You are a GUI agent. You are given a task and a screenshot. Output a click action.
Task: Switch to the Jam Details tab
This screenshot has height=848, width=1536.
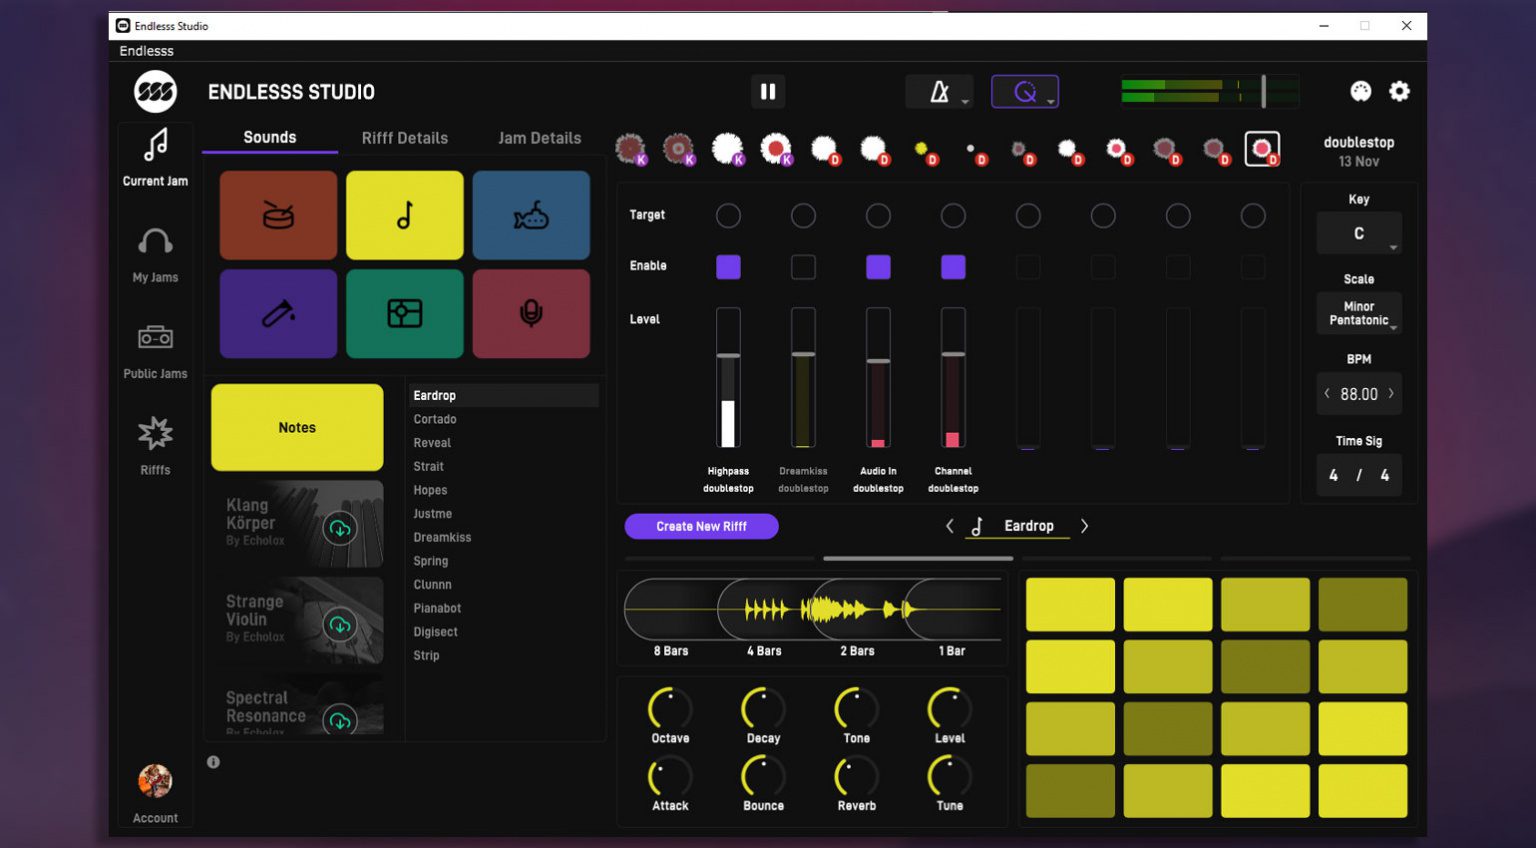[540, 138]
